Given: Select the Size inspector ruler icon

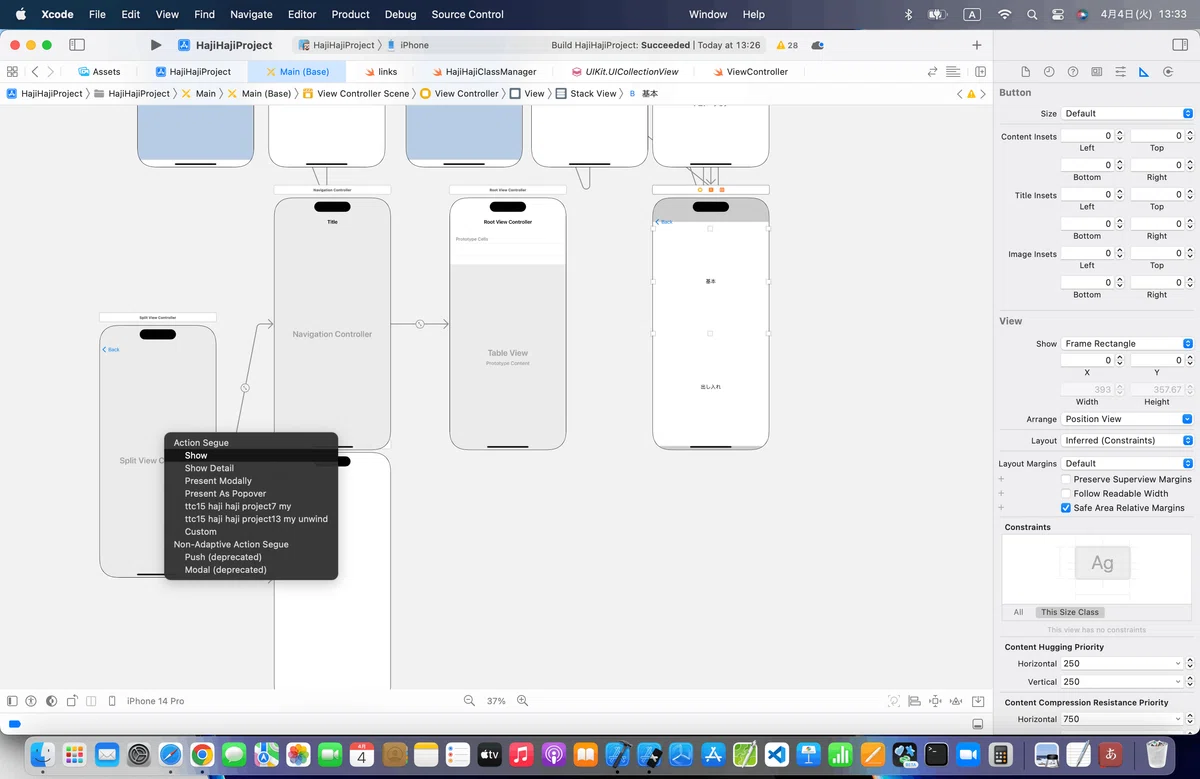Looking at the screenshot, I should pyautogui.click(x=1143, y=72).
